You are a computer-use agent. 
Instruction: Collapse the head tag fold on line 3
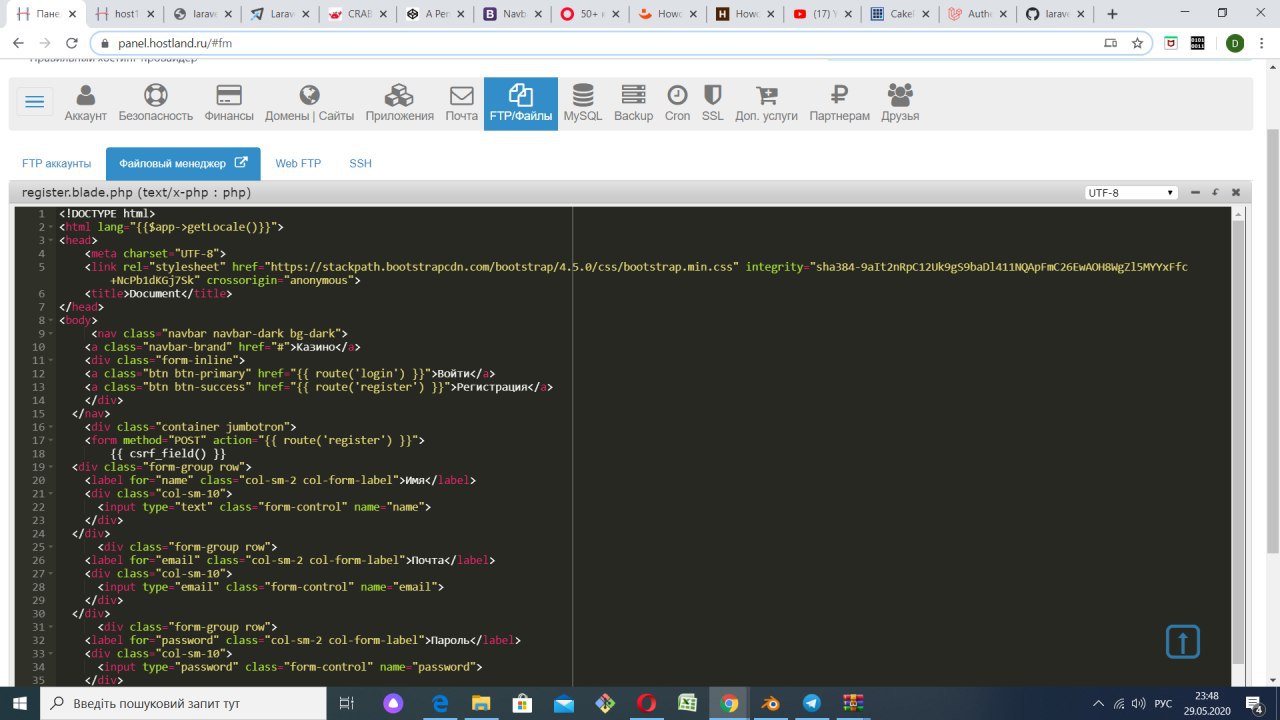tap(52, 240)
